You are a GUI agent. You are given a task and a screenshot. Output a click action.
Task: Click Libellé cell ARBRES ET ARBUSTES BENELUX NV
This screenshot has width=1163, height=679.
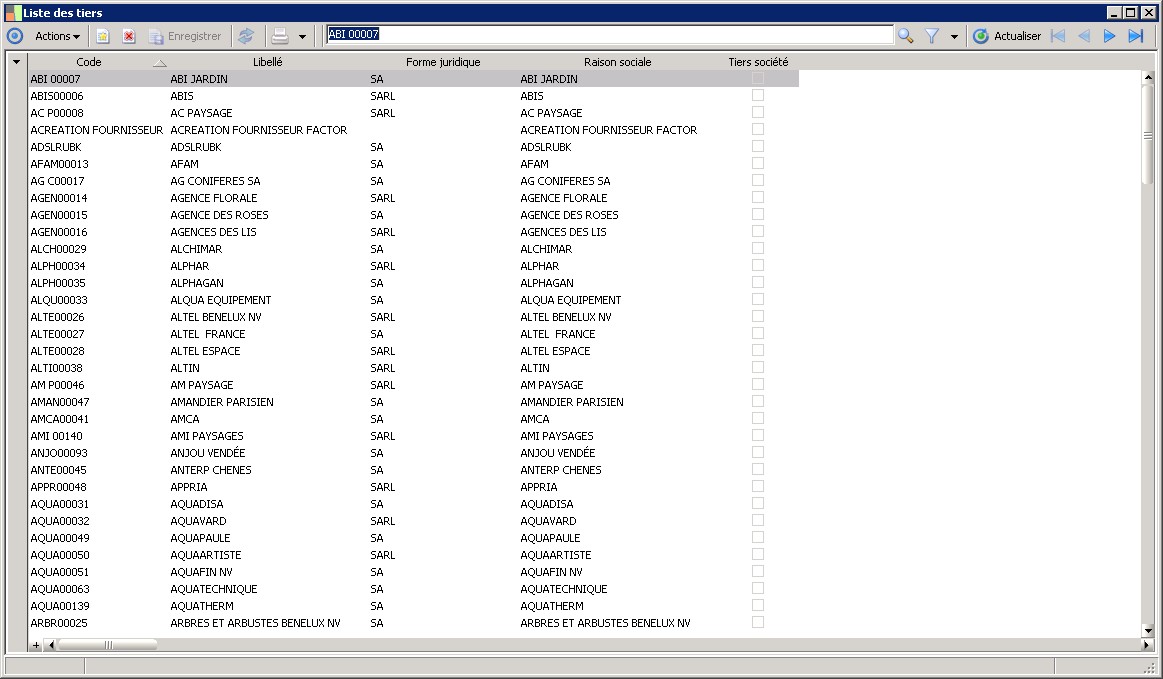(255, 623)
